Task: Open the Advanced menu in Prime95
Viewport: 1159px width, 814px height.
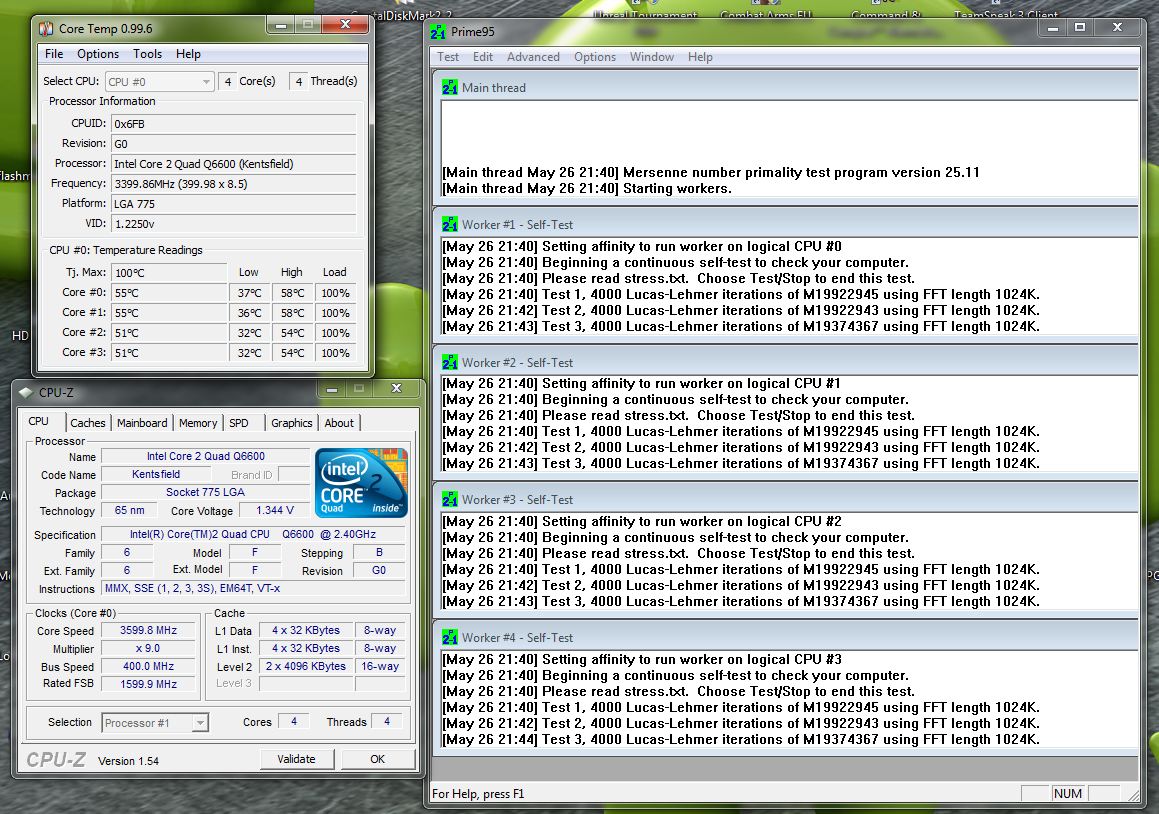Action: coord(533,57)
